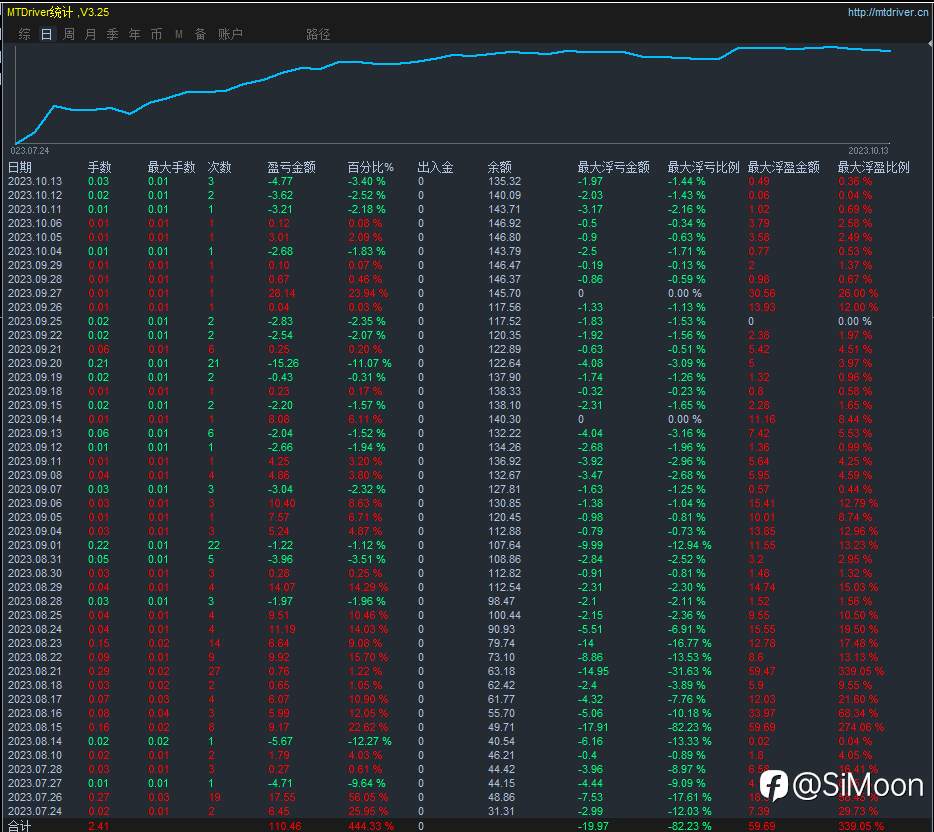Screen dimensions: 934x832
Task: Switch to the M tab
Action: (x=179, y=35)
